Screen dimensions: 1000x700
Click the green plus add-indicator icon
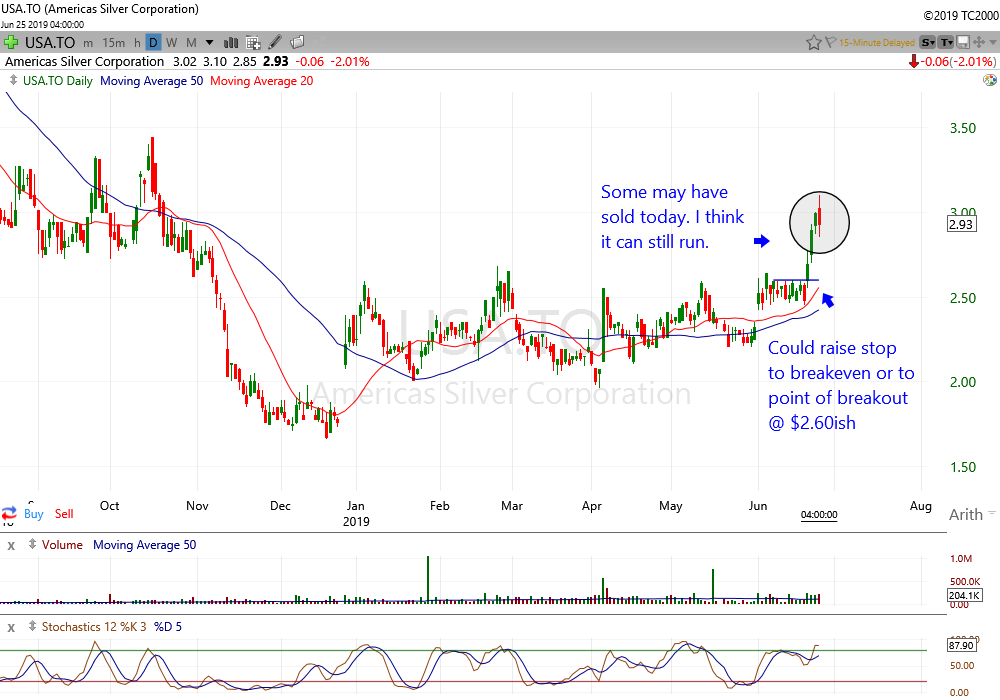coord(10,43)
